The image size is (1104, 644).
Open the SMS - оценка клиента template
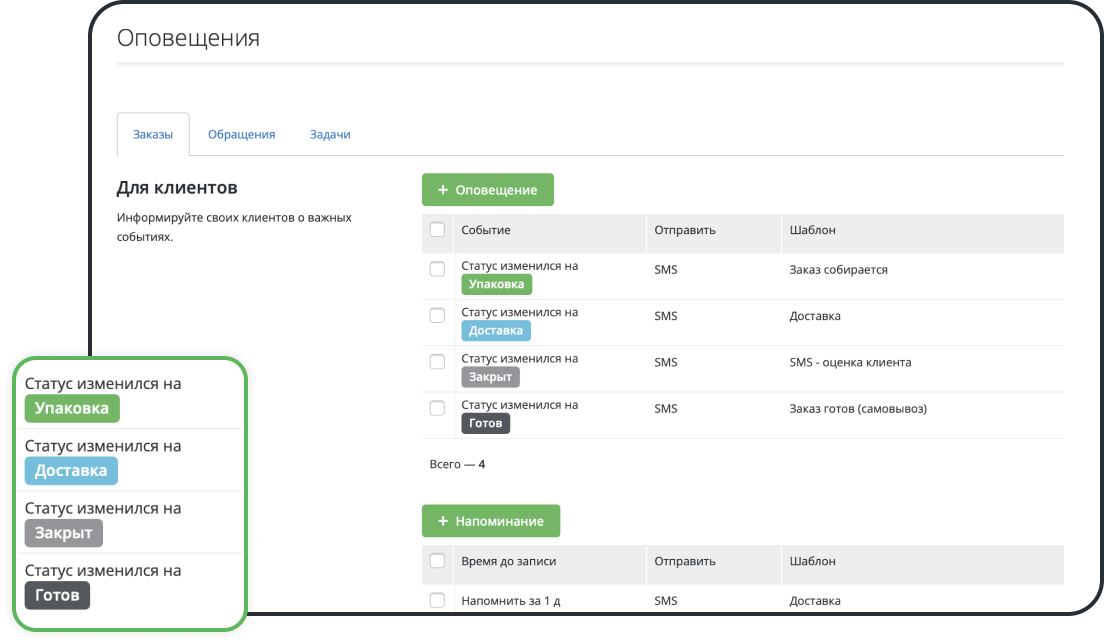pos(850,362)
